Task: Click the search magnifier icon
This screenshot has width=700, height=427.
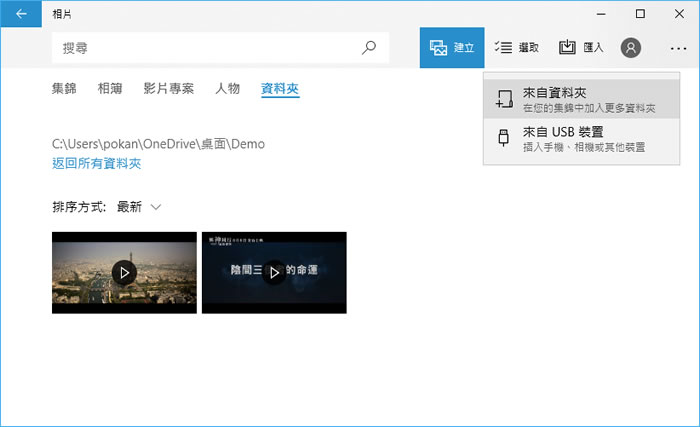Action: pyautogui.click(x=369, y=47)
